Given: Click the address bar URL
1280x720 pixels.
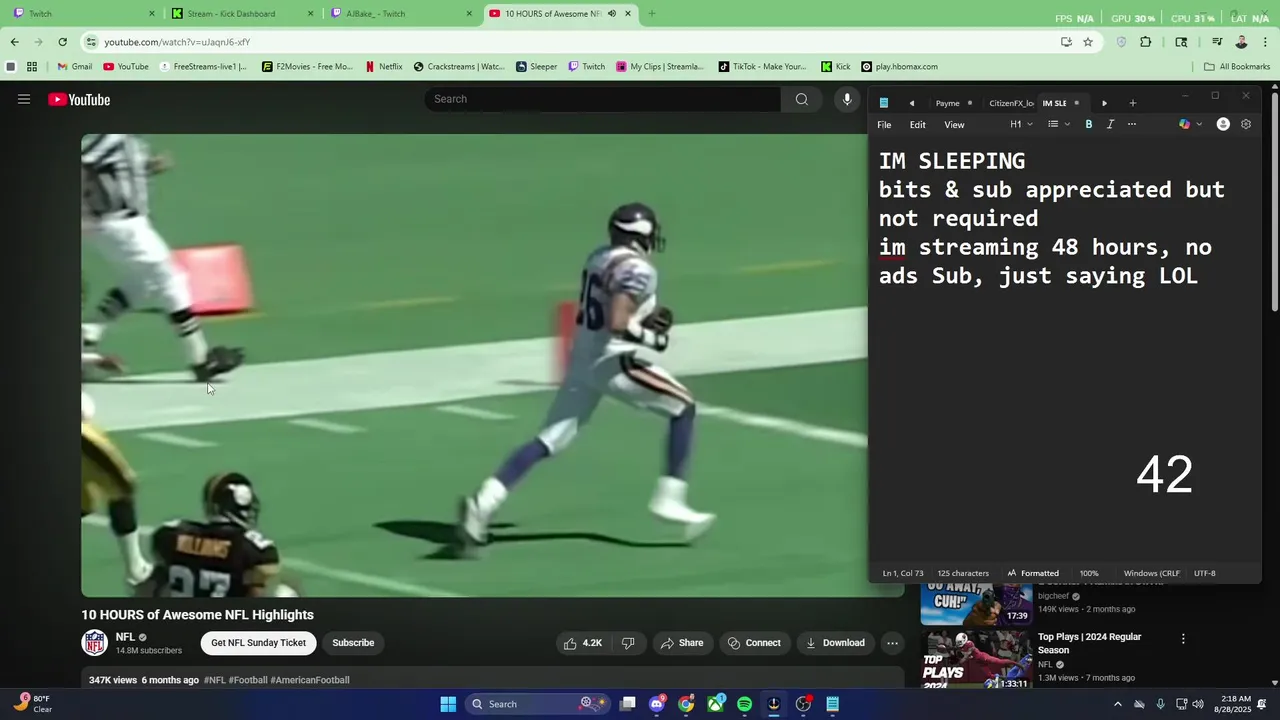Looking at the screenshot, I should (177, 42).
